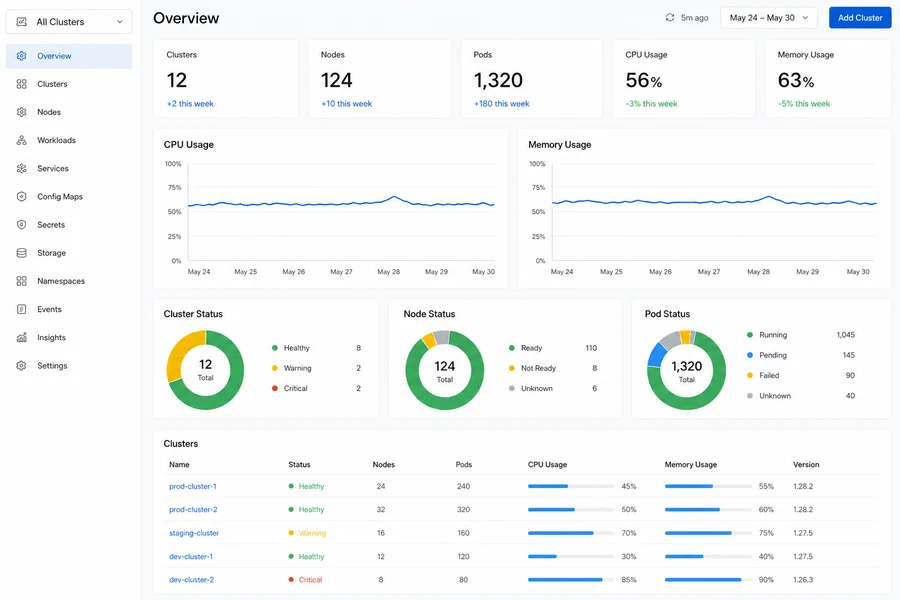This screenshot has height=600, width=900.
Task: Click the Add Cluster button
Action: tap(860, 18)
